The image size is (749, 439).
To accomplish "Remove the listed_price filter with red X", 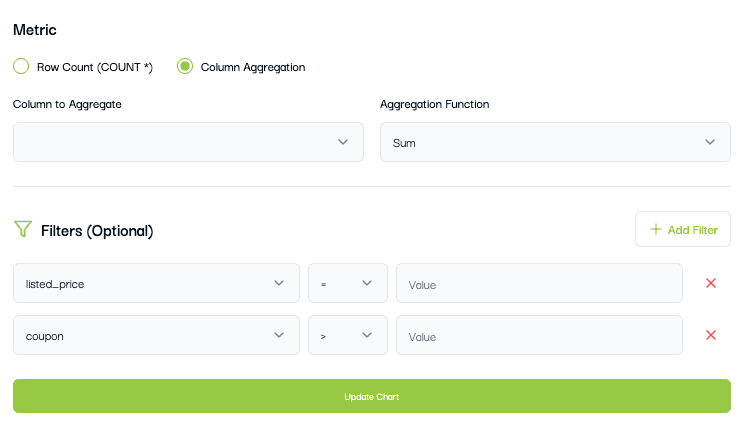I will [711, 283].
